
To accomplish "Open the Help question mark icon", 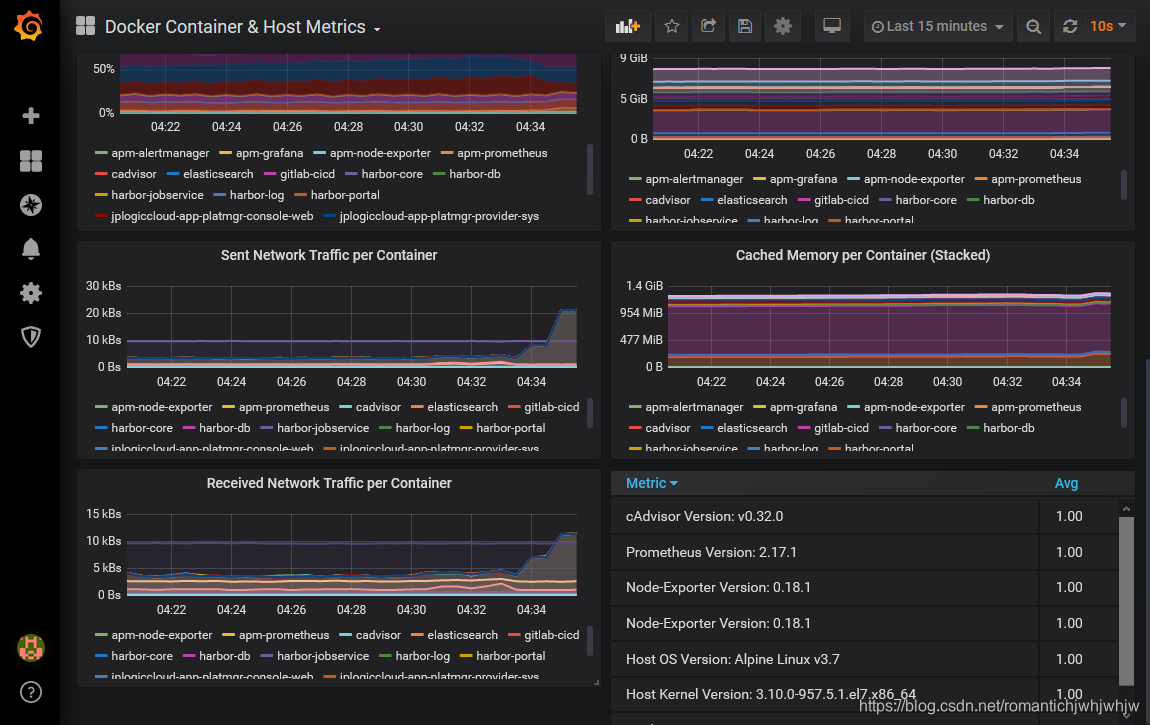I will click(x=31, y=692).
